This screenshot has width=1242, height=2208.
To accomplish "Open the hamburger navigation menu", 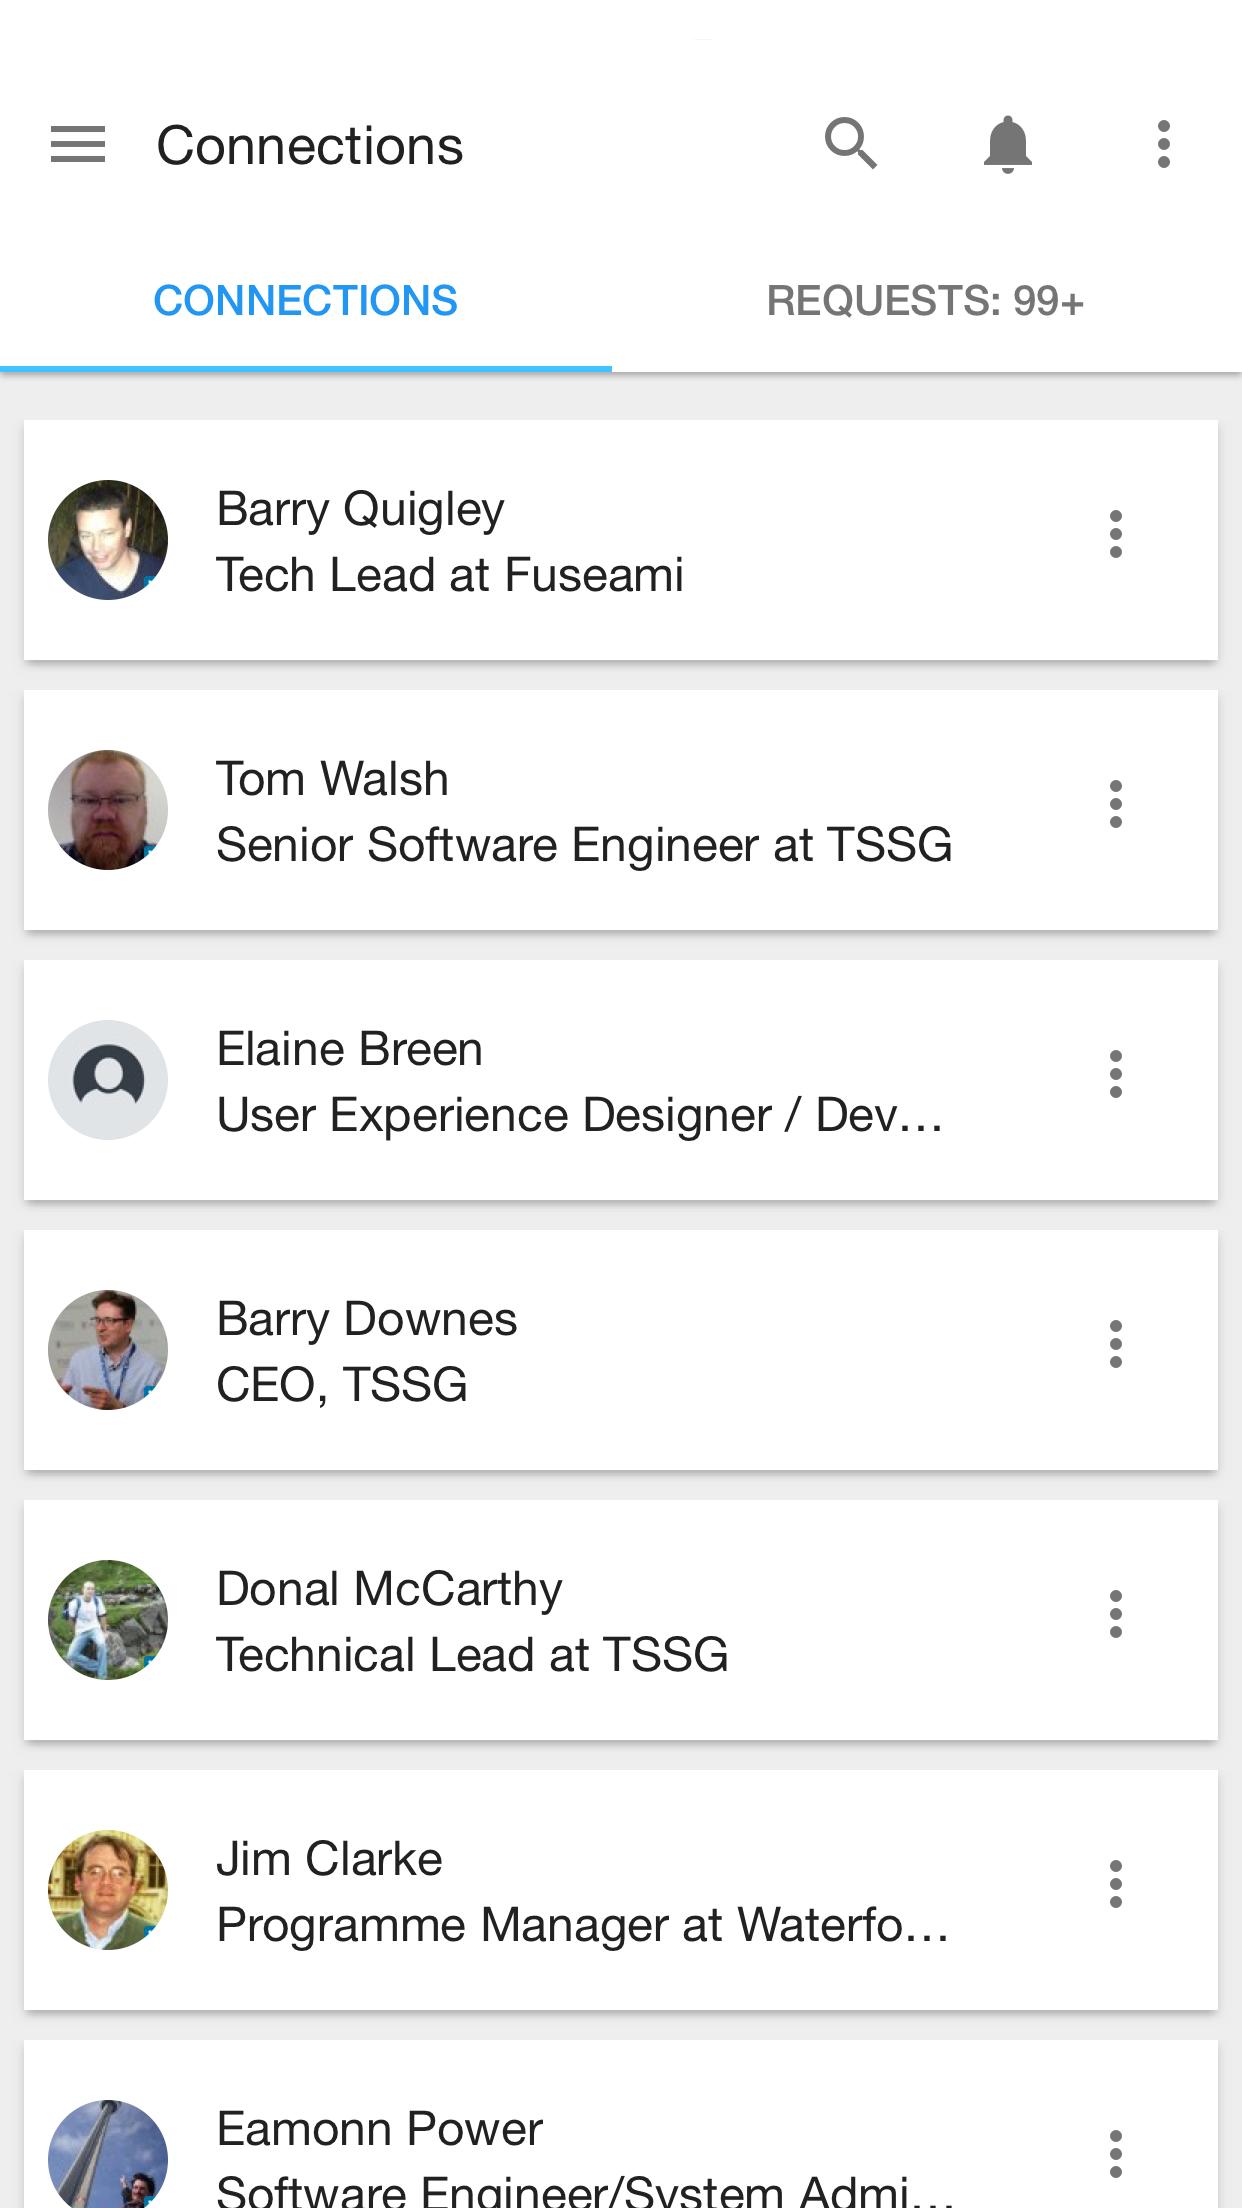I will tap(78, 145).
